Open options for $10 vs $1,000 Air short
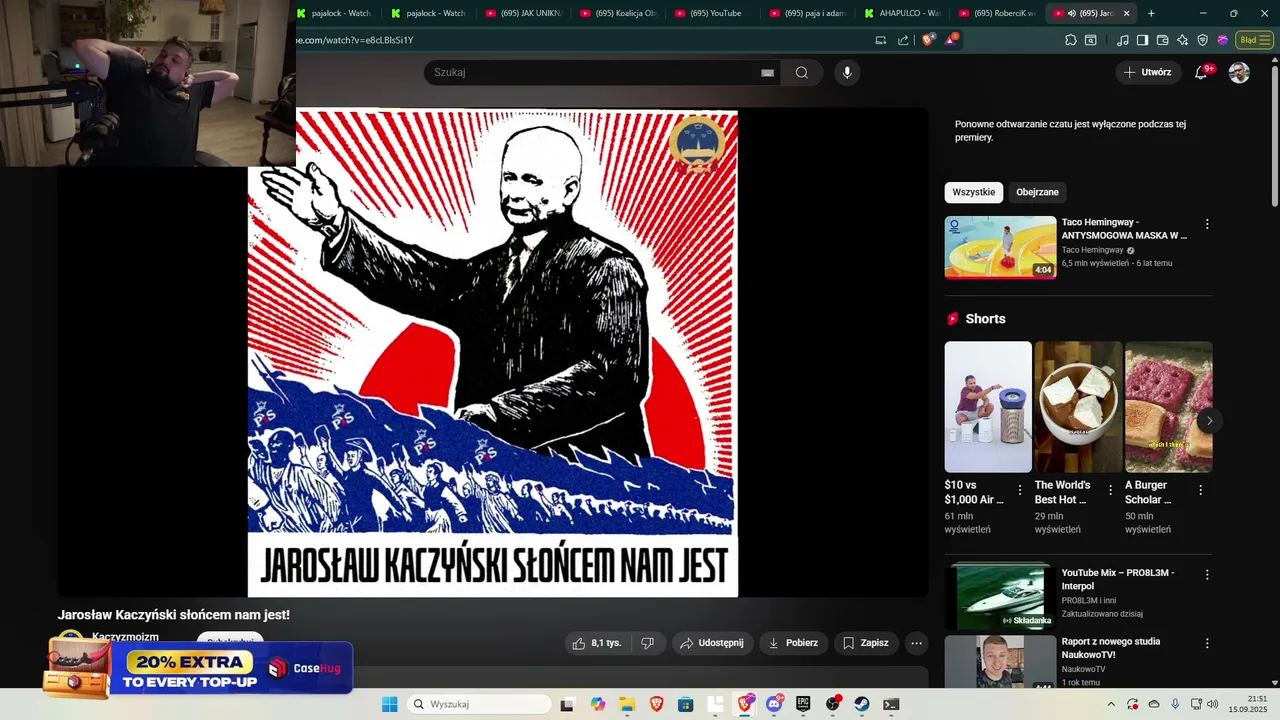The height and width of the screenshot is (720, 1280). pyautogui.click(x=1020, y=490)
